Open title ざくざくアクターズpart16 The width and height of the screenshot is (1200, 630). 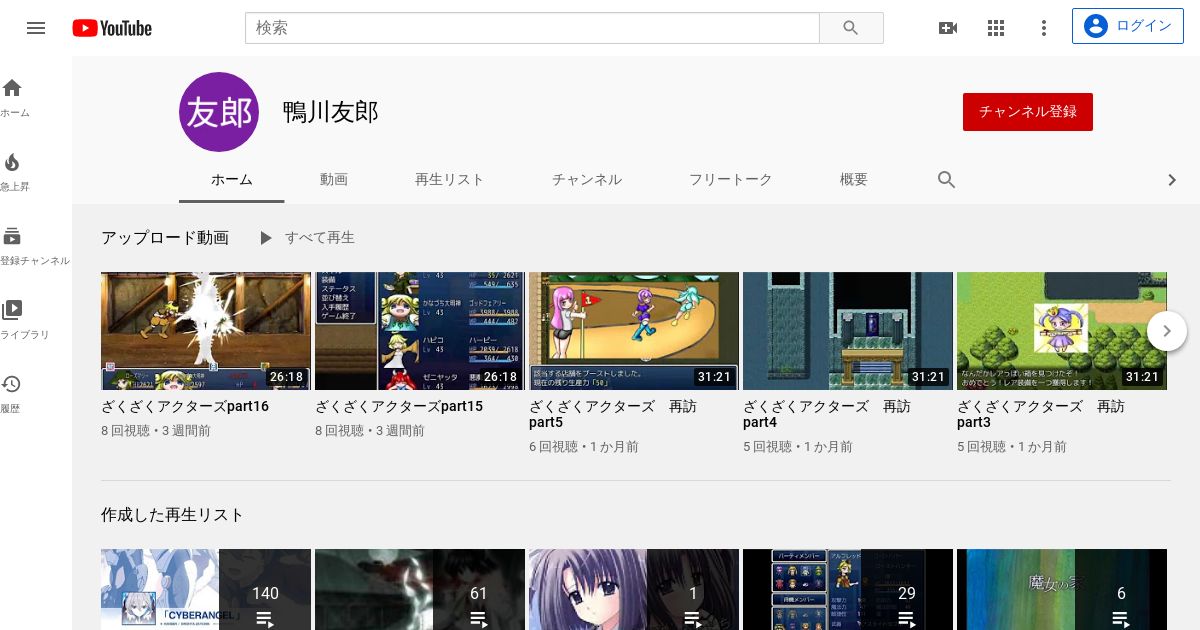point(185,407)
